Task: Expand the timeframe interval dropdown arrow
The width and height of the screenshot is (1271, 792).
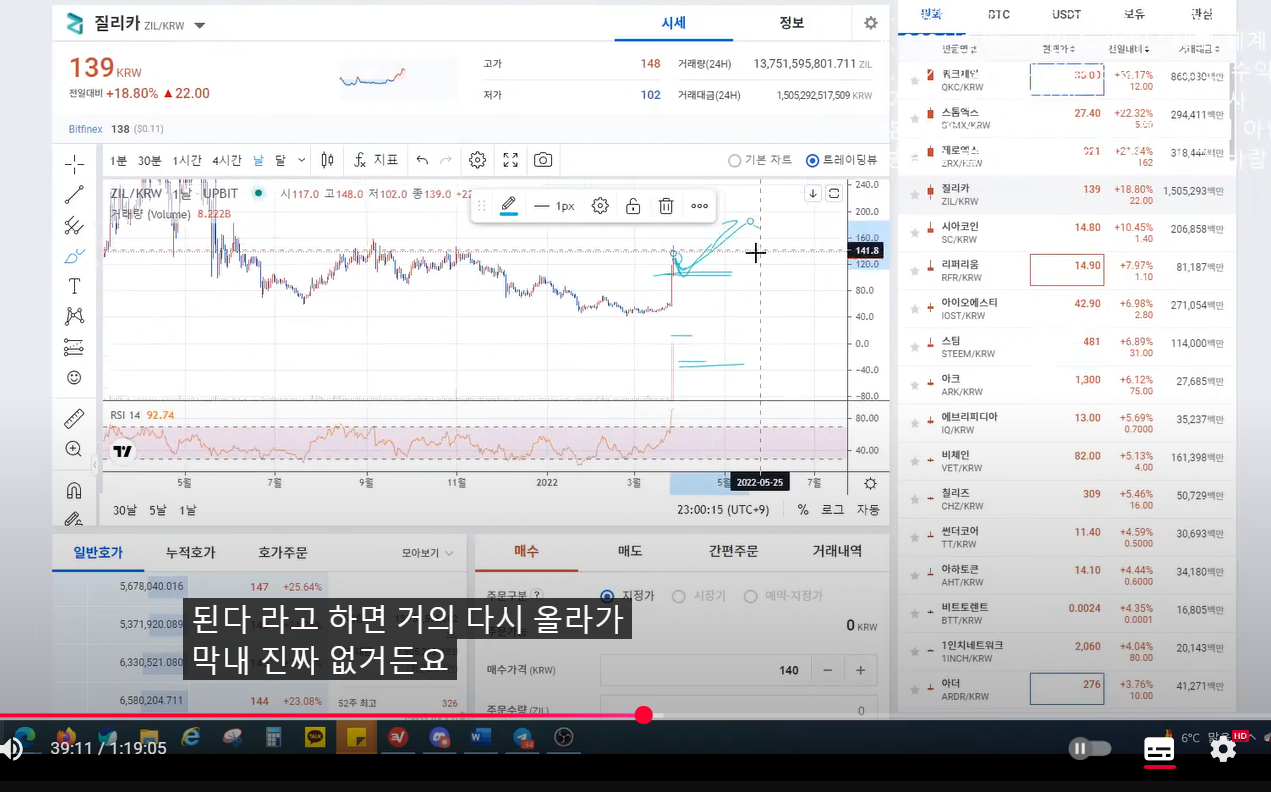Action: tap(302, 160)
